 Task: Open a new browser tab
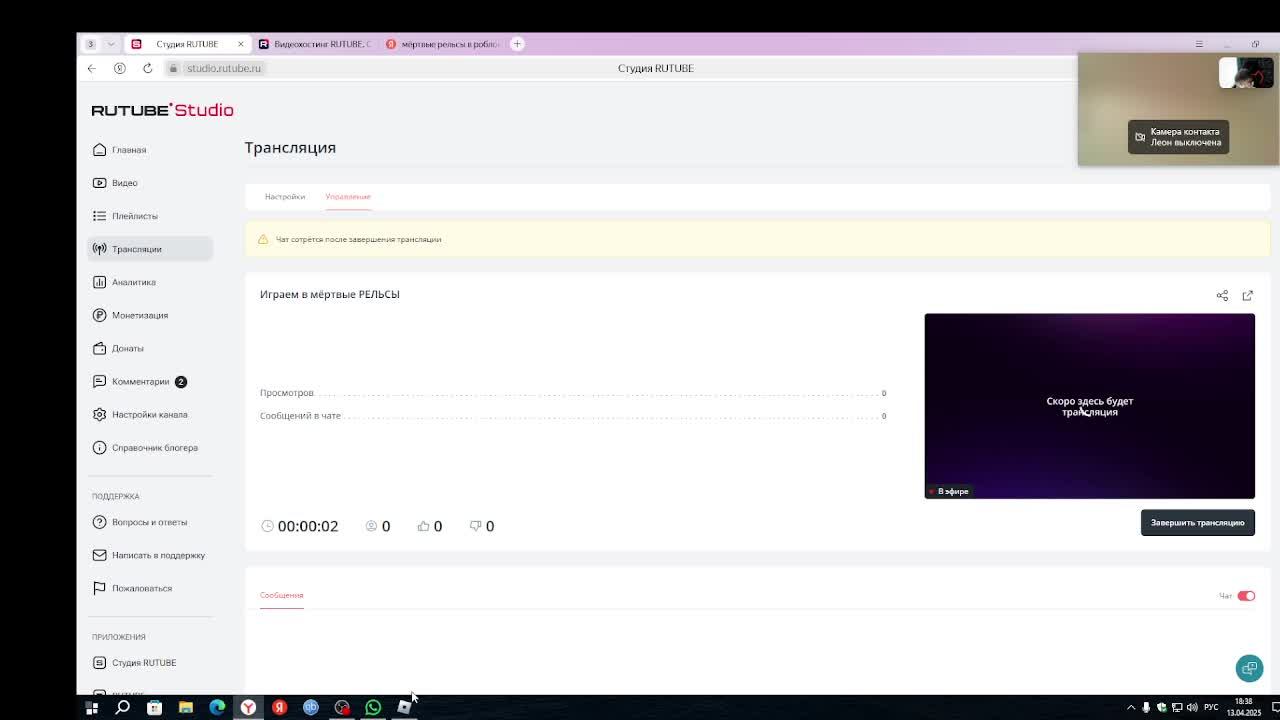tap(517, 44)
